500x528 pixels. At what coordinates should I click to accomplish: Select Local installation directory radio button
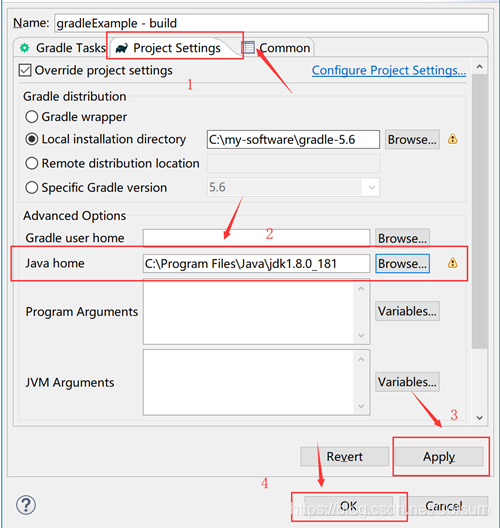(32, 139)
